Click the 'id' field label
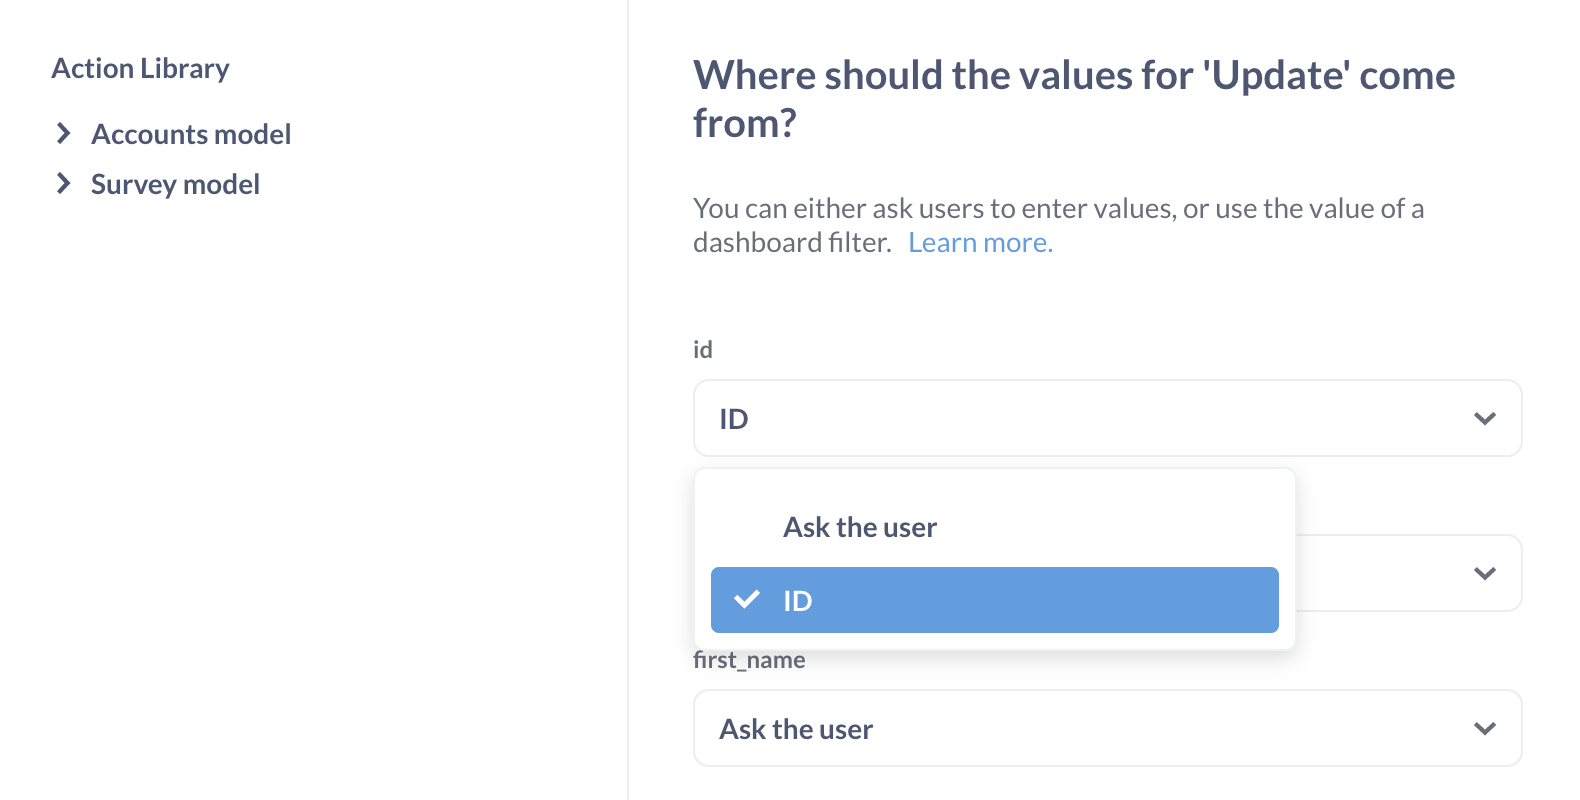The height and width of the screenshot is (800, 1580). [703, 350]
